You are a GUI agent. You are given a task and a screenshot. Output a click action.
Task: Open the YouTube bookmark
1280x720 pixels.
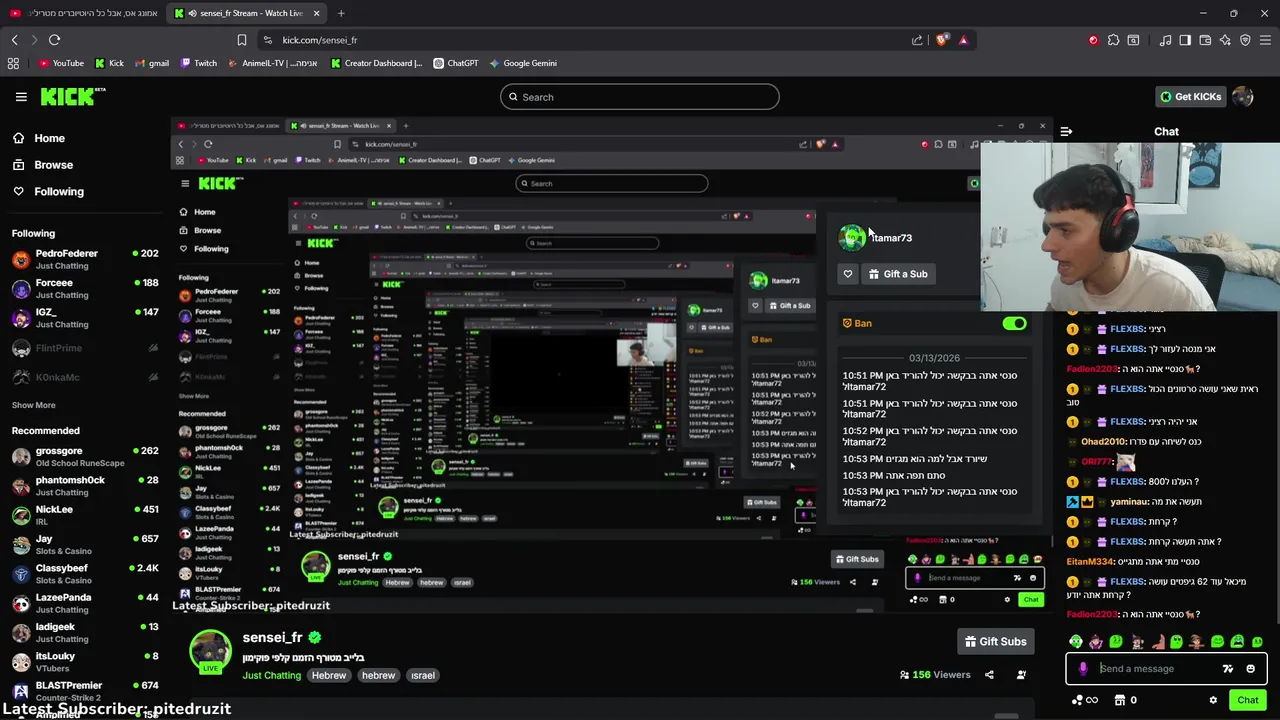[61, 63]
